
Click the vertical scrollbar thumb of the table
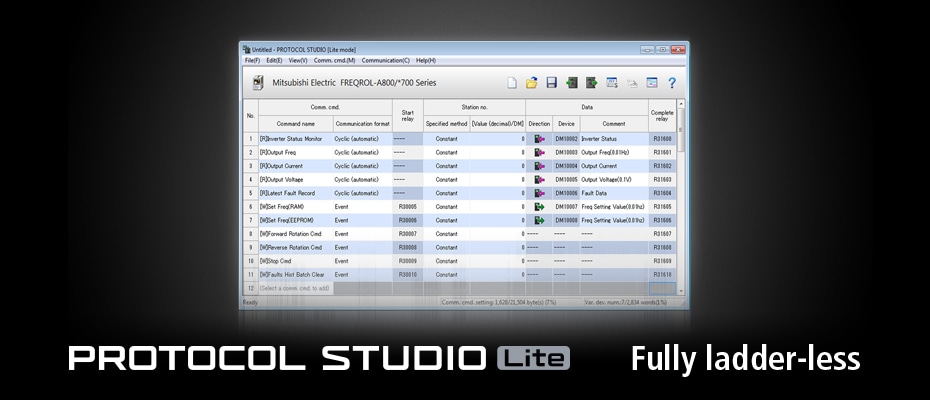pos(681,129)
